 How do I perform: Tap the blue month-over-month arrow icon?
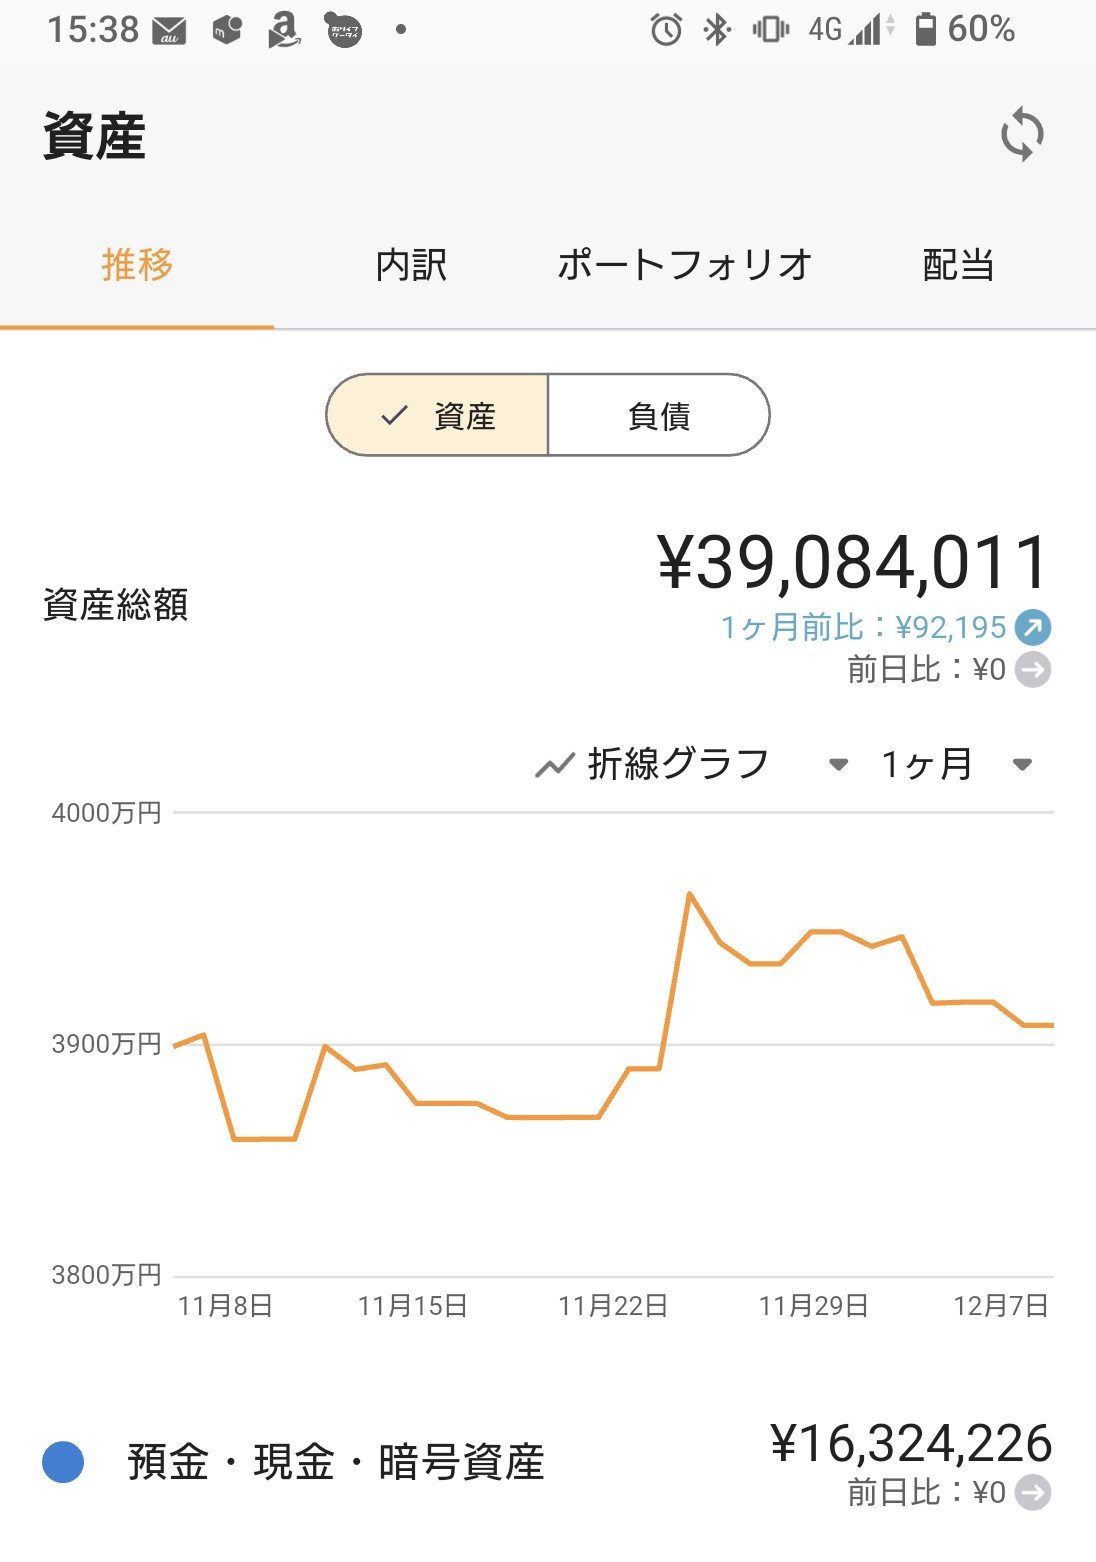(1033, 627)
